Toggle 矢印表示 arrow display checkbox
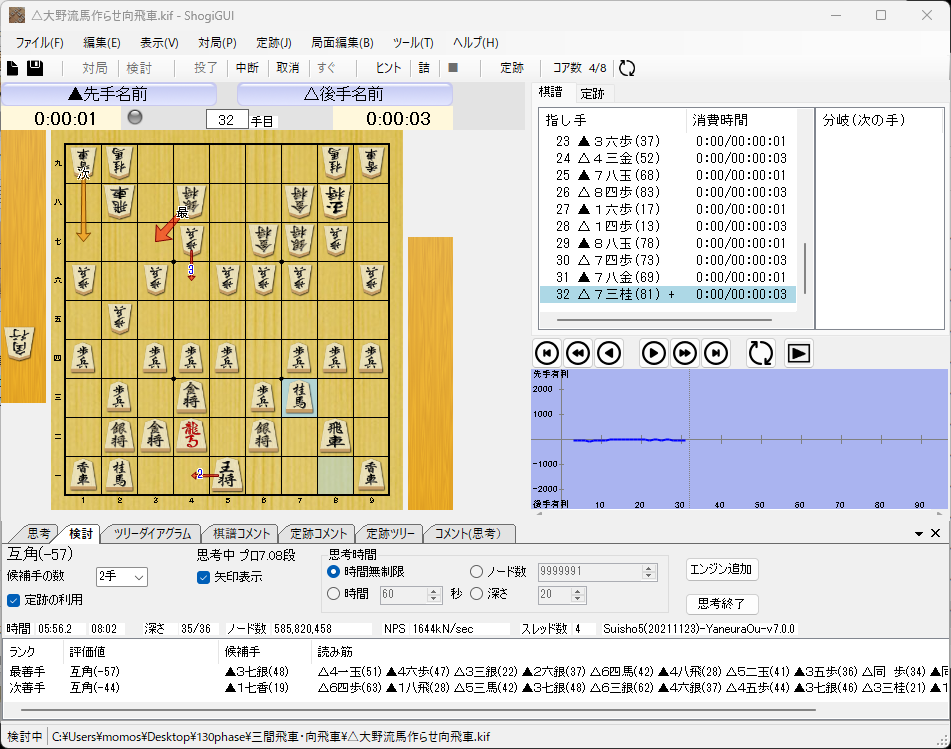This screenshot has height=749, width=951. (x=204, y=577)
